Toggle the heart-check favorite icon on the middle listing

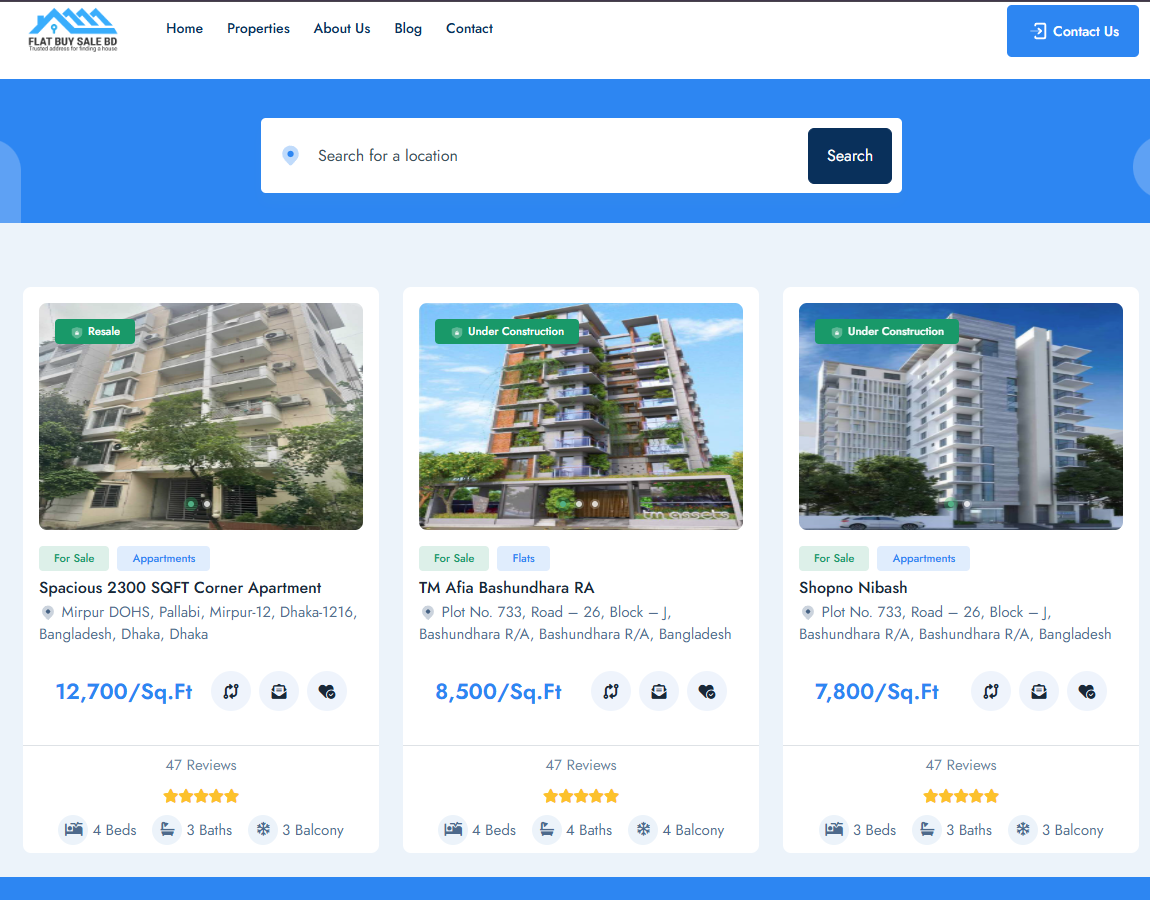tap(707, 691)
